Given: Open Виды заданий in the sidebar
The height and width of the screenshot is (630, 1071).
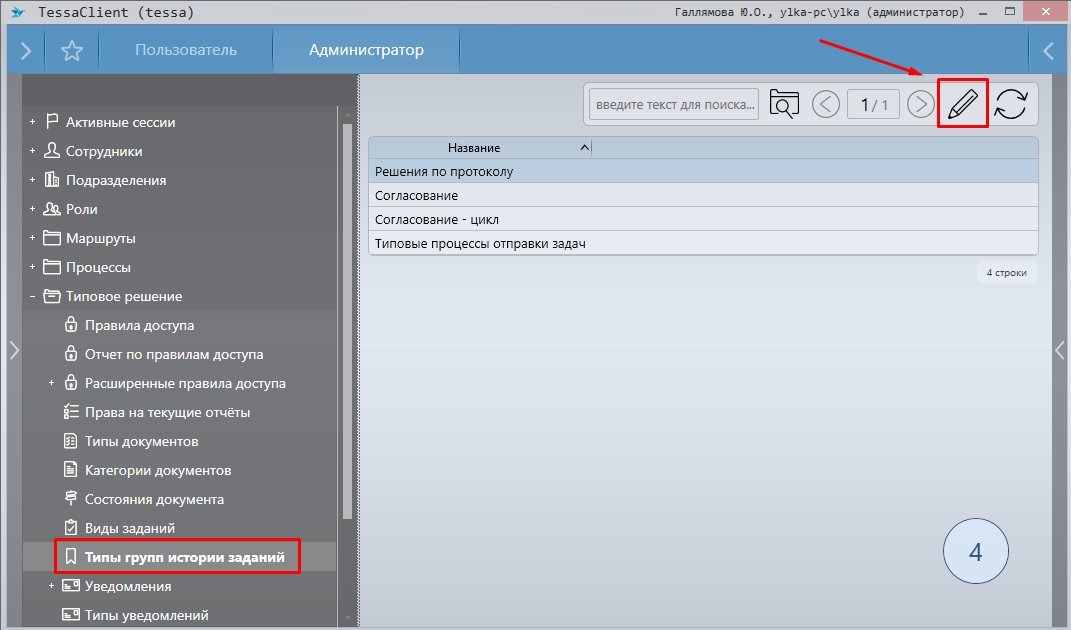Looking at the screenshot, I should 130,528.
